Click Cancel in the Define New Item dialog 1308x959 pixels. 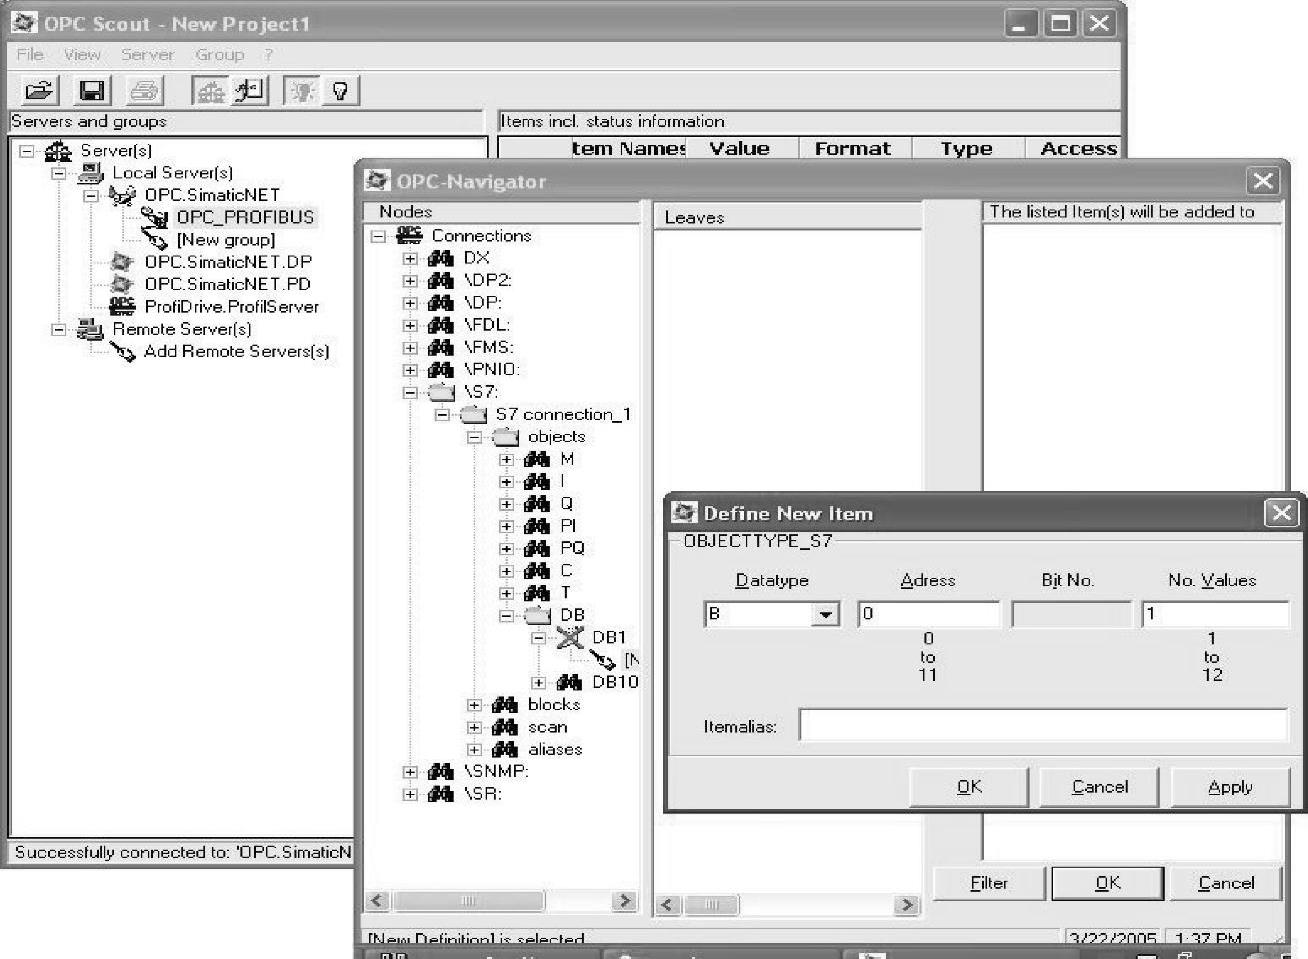pos(1100,787)
